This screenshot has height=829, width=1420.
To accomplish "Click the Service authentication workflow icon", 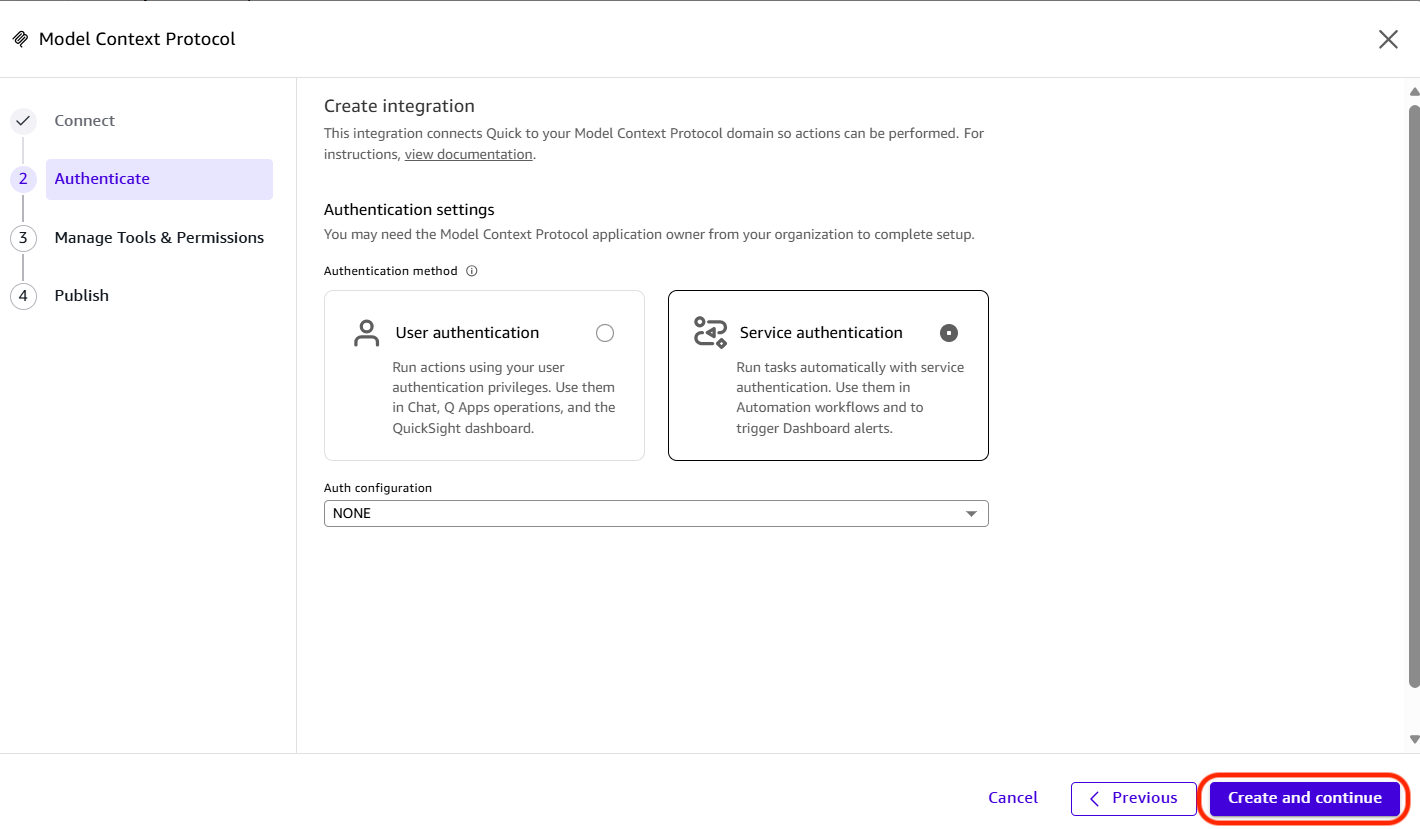I will (x=710, y=333).
